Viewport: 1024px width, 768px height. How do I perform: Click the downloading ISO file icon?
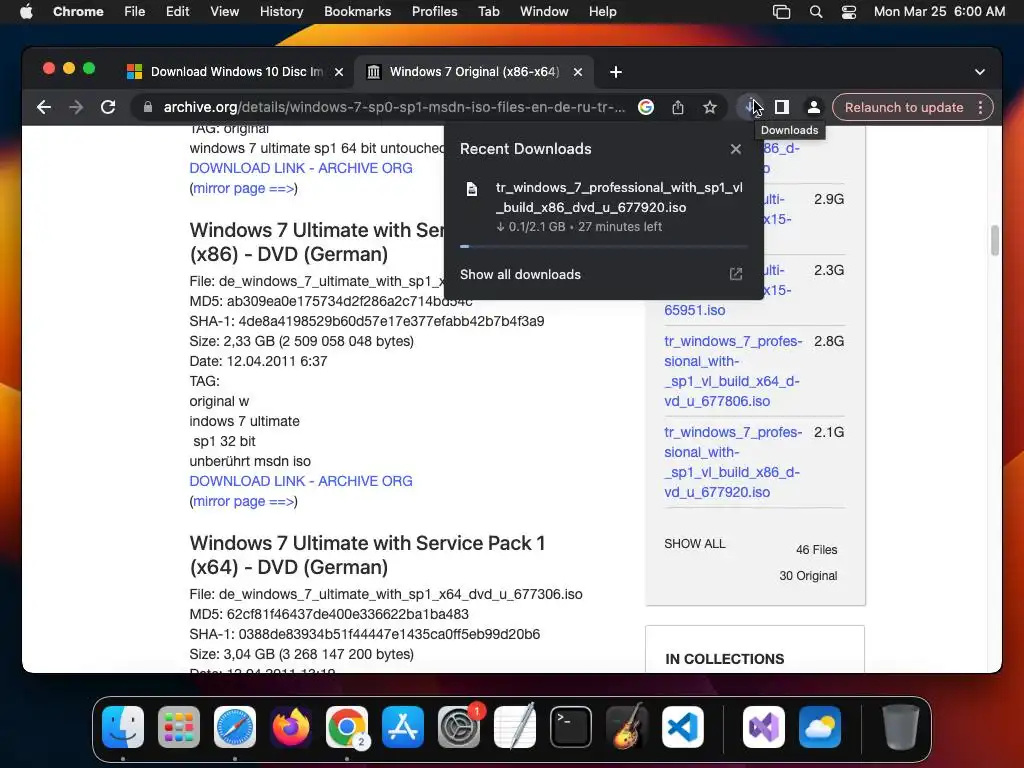click(x=472, y=189)
